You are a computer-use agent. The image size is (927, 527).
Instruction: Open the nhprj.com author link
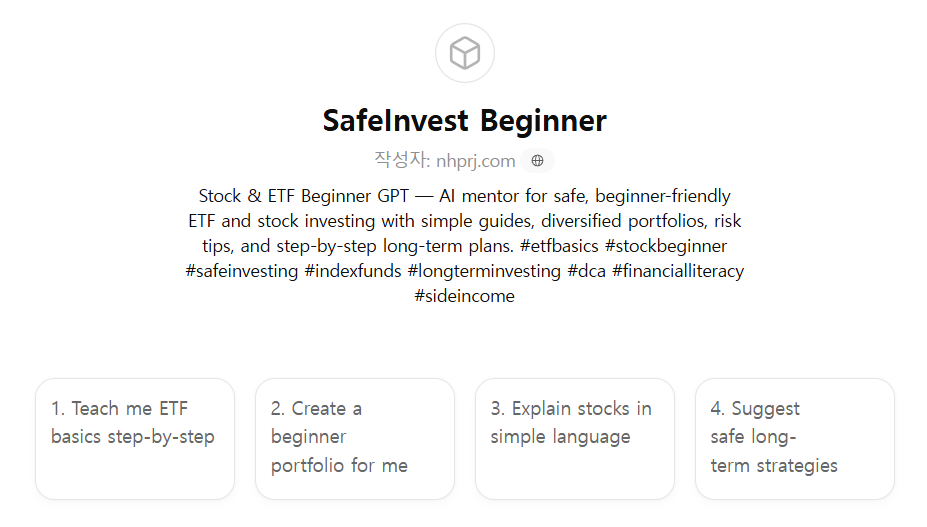click(476, 160)
